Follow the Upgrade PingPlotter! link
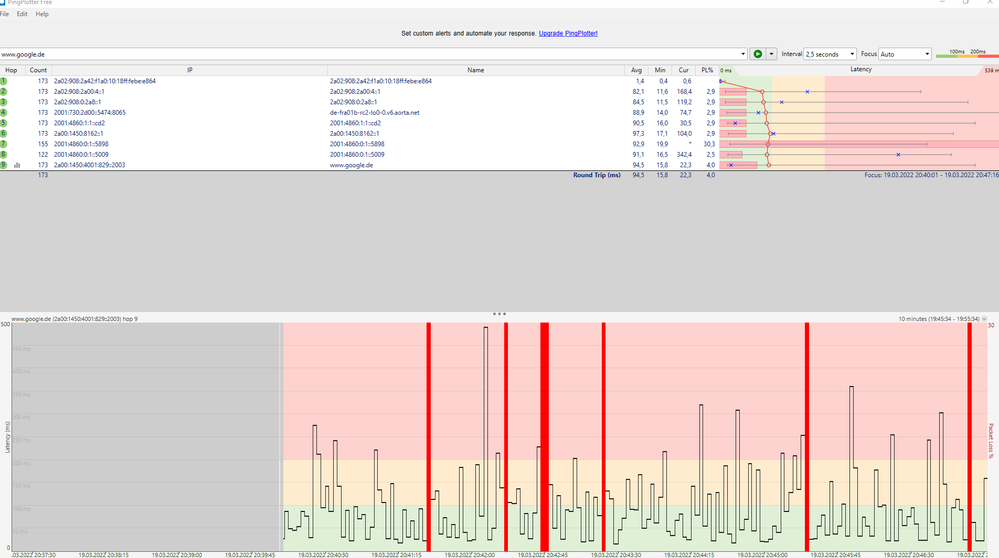 568,33
